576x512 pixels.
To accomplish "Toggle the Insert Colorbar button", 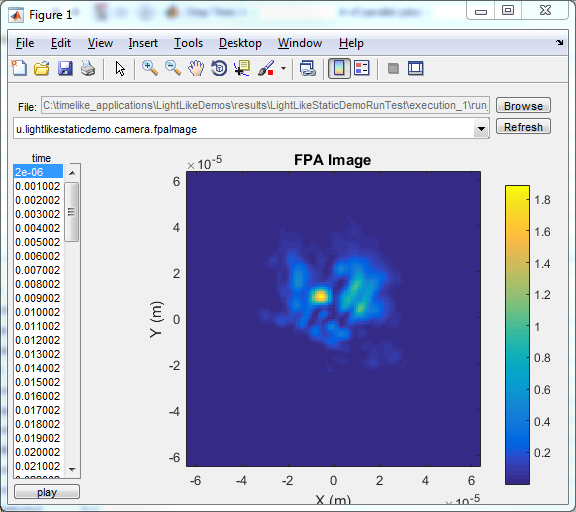I will pyautogui.click(x=339, y=68).
